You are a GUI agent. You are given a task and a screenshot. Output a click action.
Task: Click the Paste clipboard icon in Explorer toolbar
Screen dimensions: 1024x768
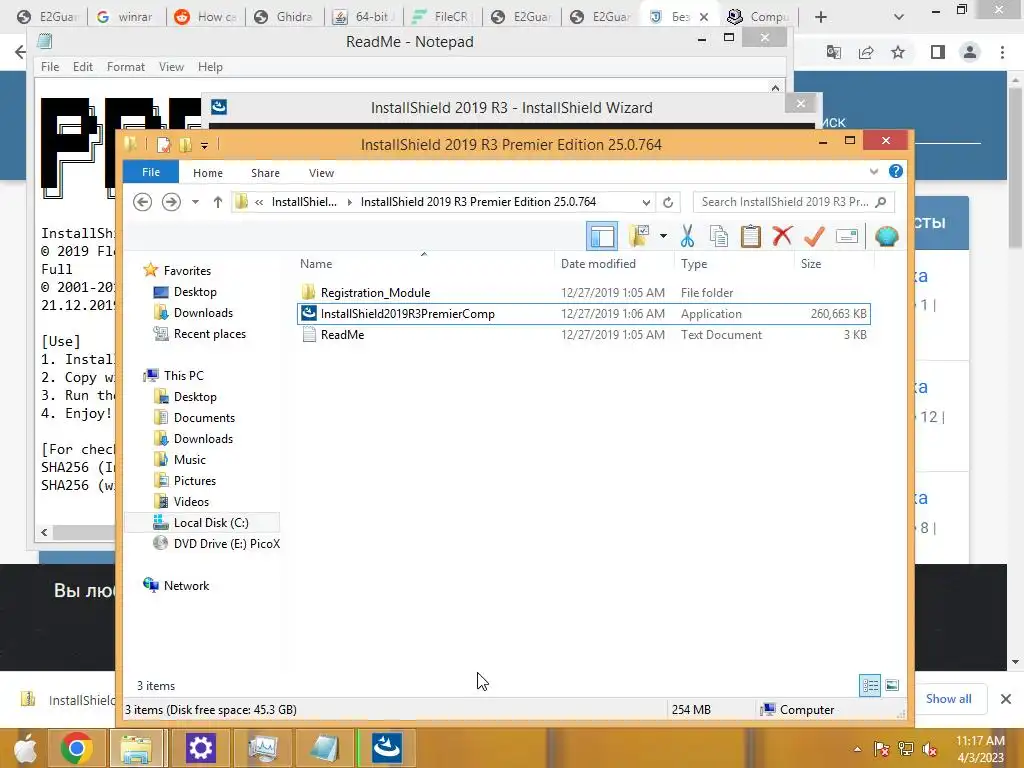[x=750, y=236]
